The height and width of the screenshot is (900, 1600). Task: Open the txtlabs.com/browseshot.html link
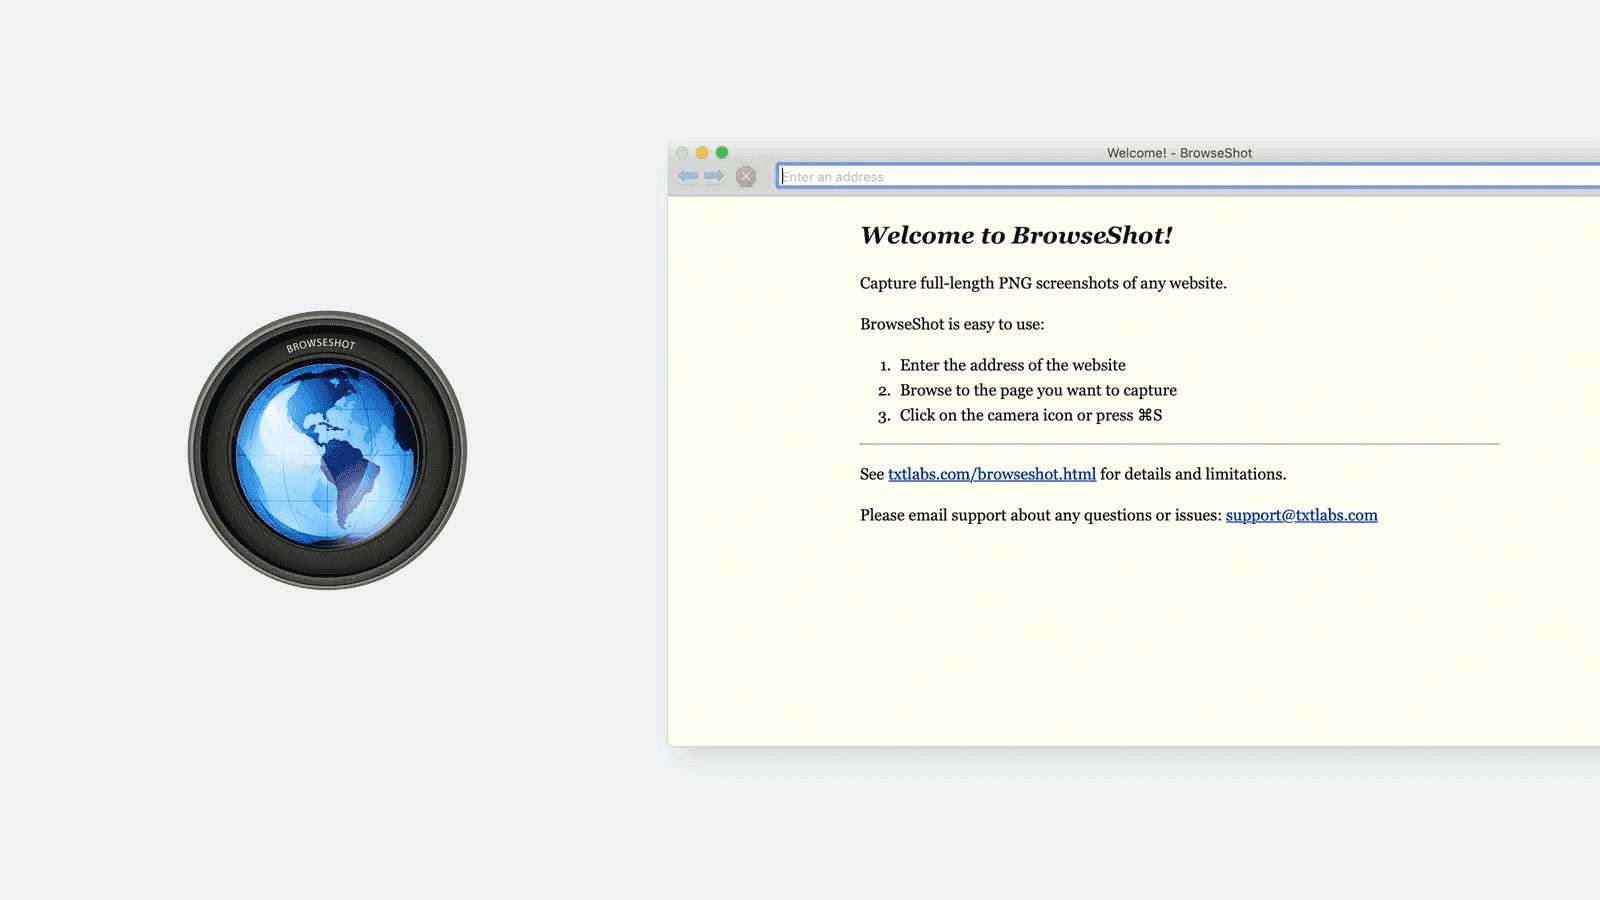tap(992, 474)
